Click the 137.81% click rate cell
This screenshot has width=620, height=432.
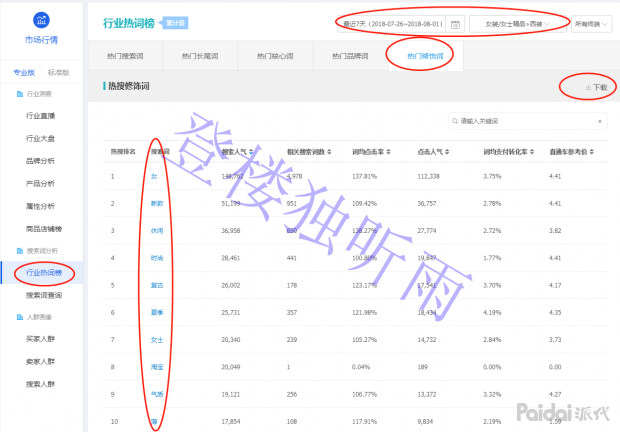click(x=364, y=176)
